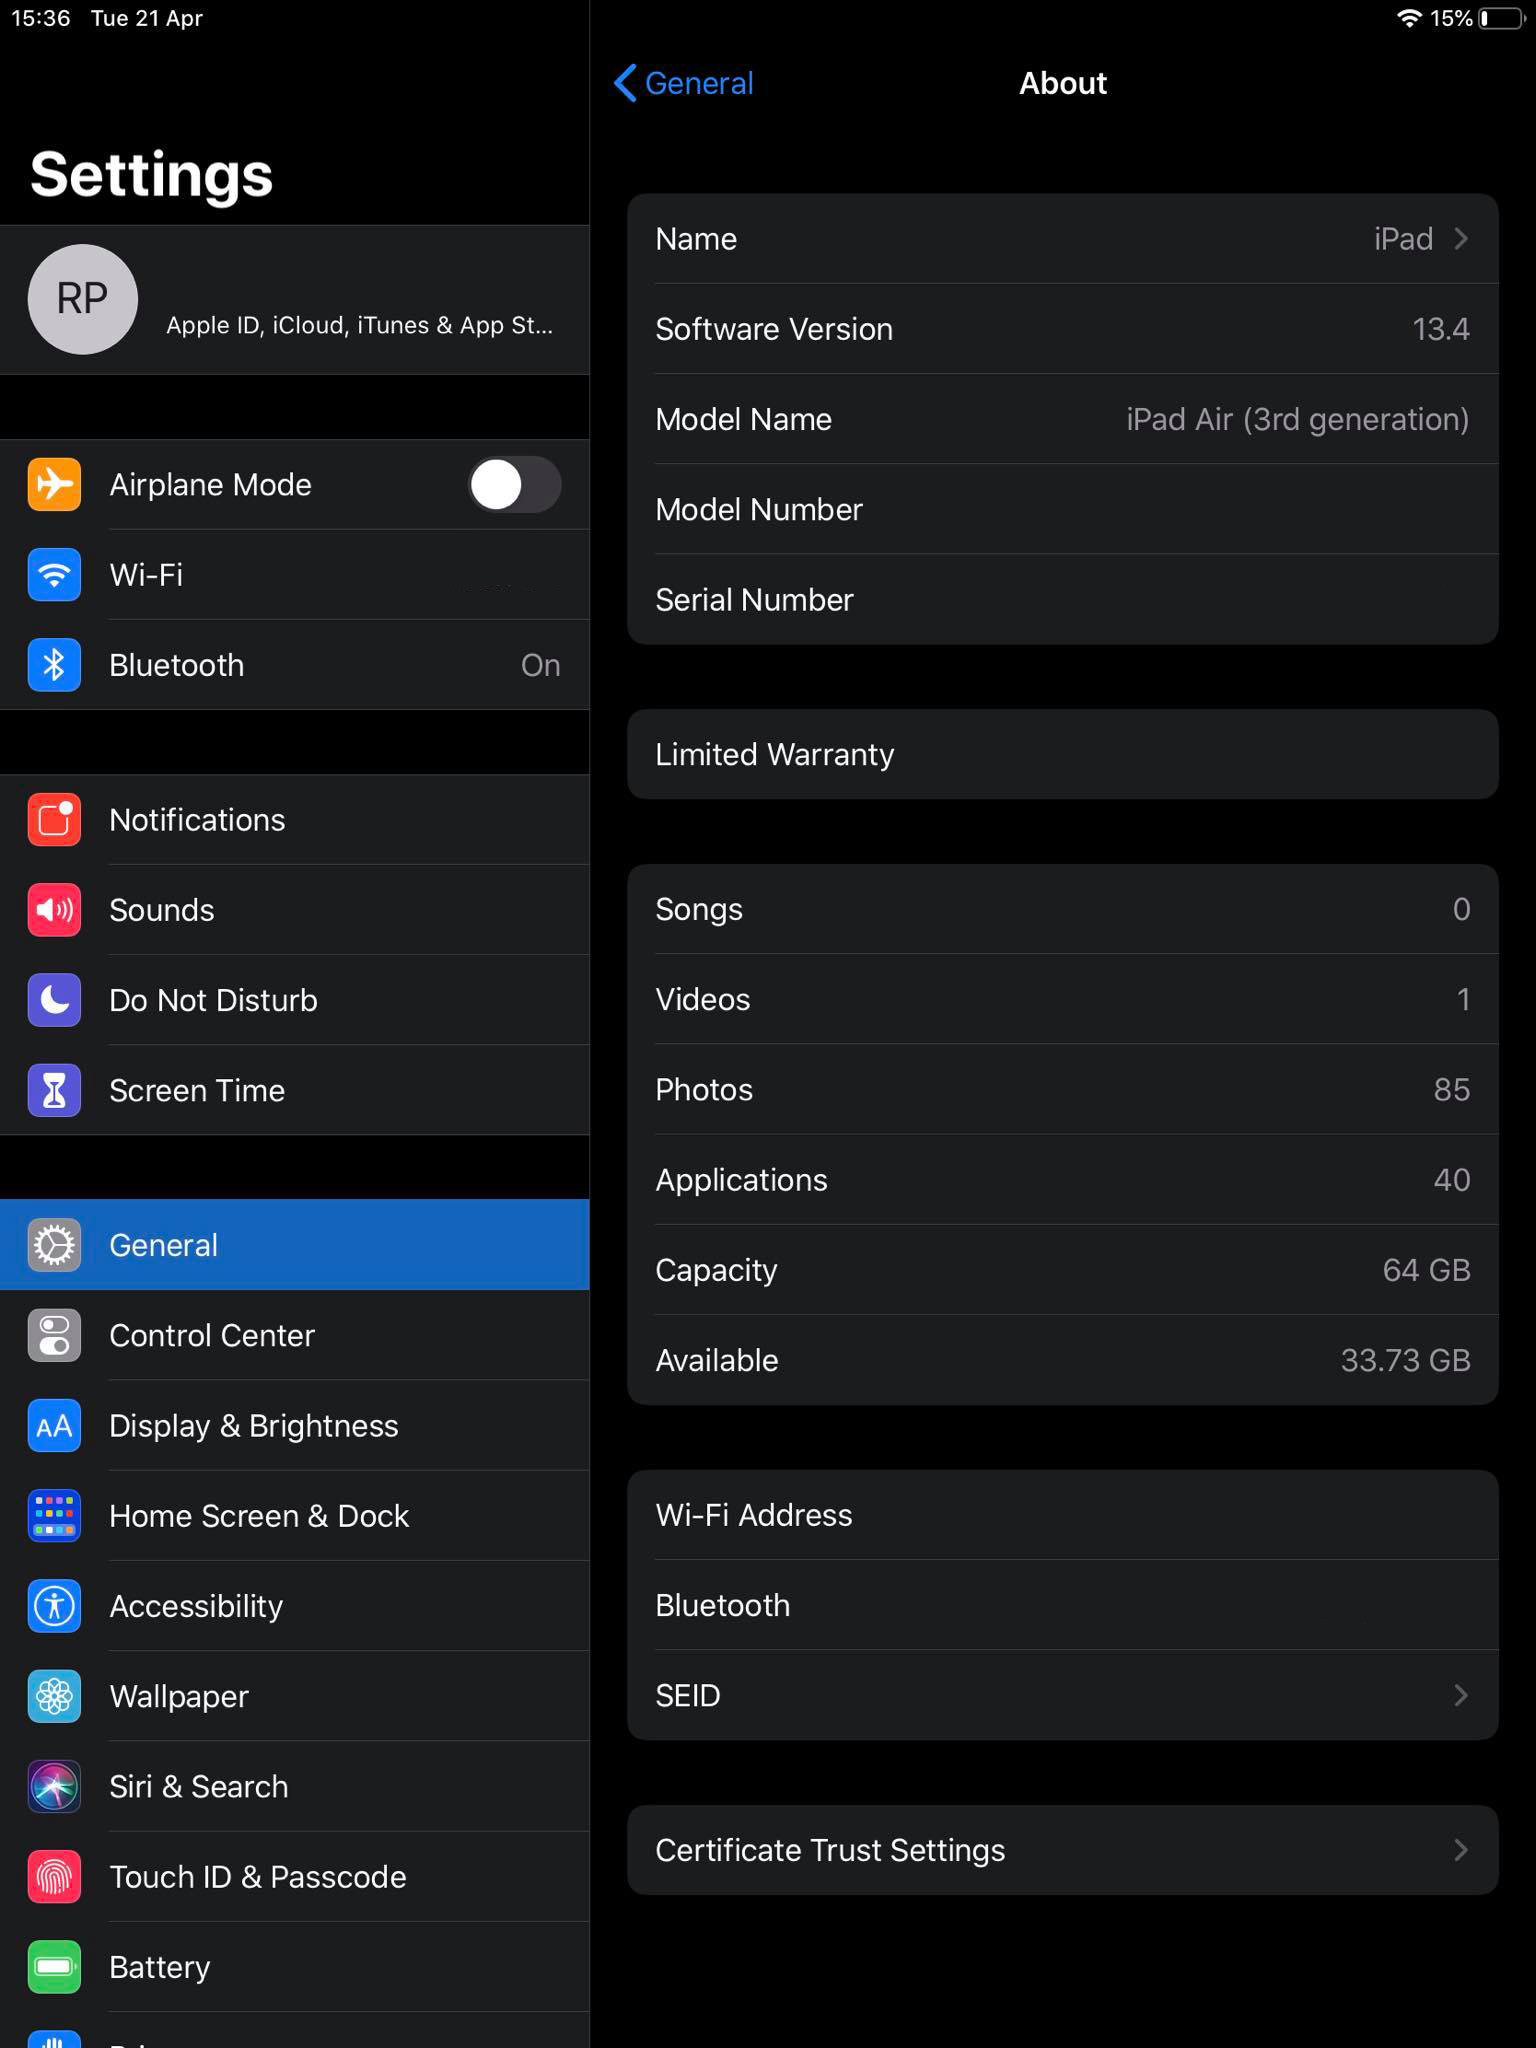Viewport: 1536px width, 2048px height.
Task: Tap the Do Not Disturb moon icon
Action: 54,1000
